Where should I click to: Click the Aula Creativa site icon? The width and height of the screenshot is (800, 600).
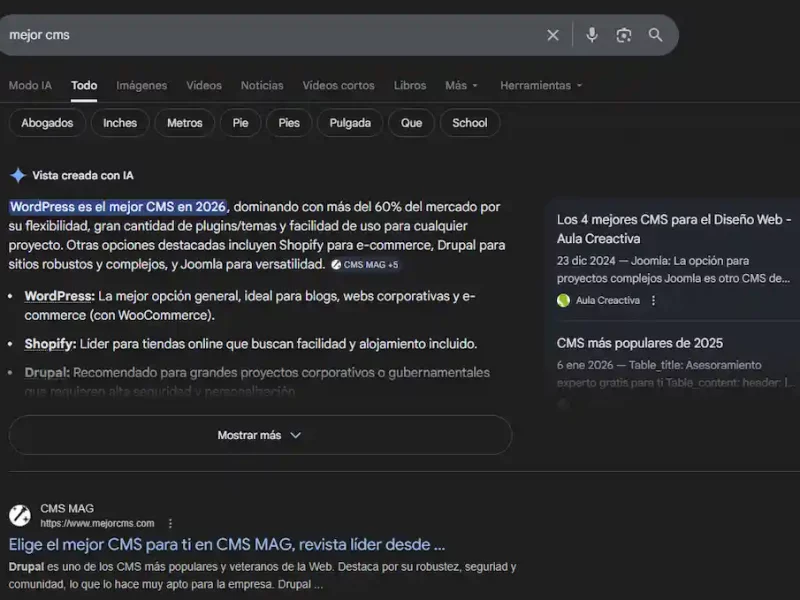[563, 299]
